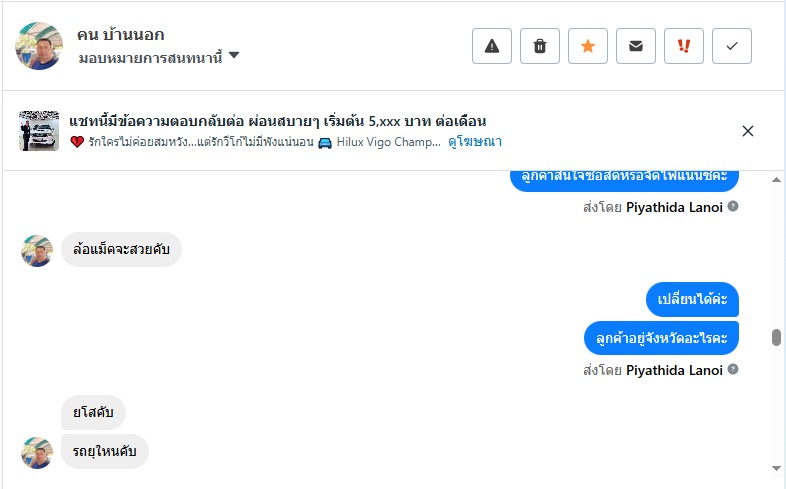Viewport: 786px width, 489px height.
Task: Open the ดูโฆษณา ad link
Action: click(x=474, y=142)
